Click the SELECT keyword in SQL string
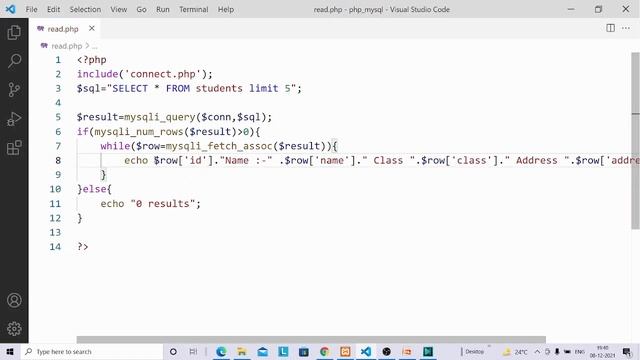Screen dimensions: 640x360 [x=130, y=89]
